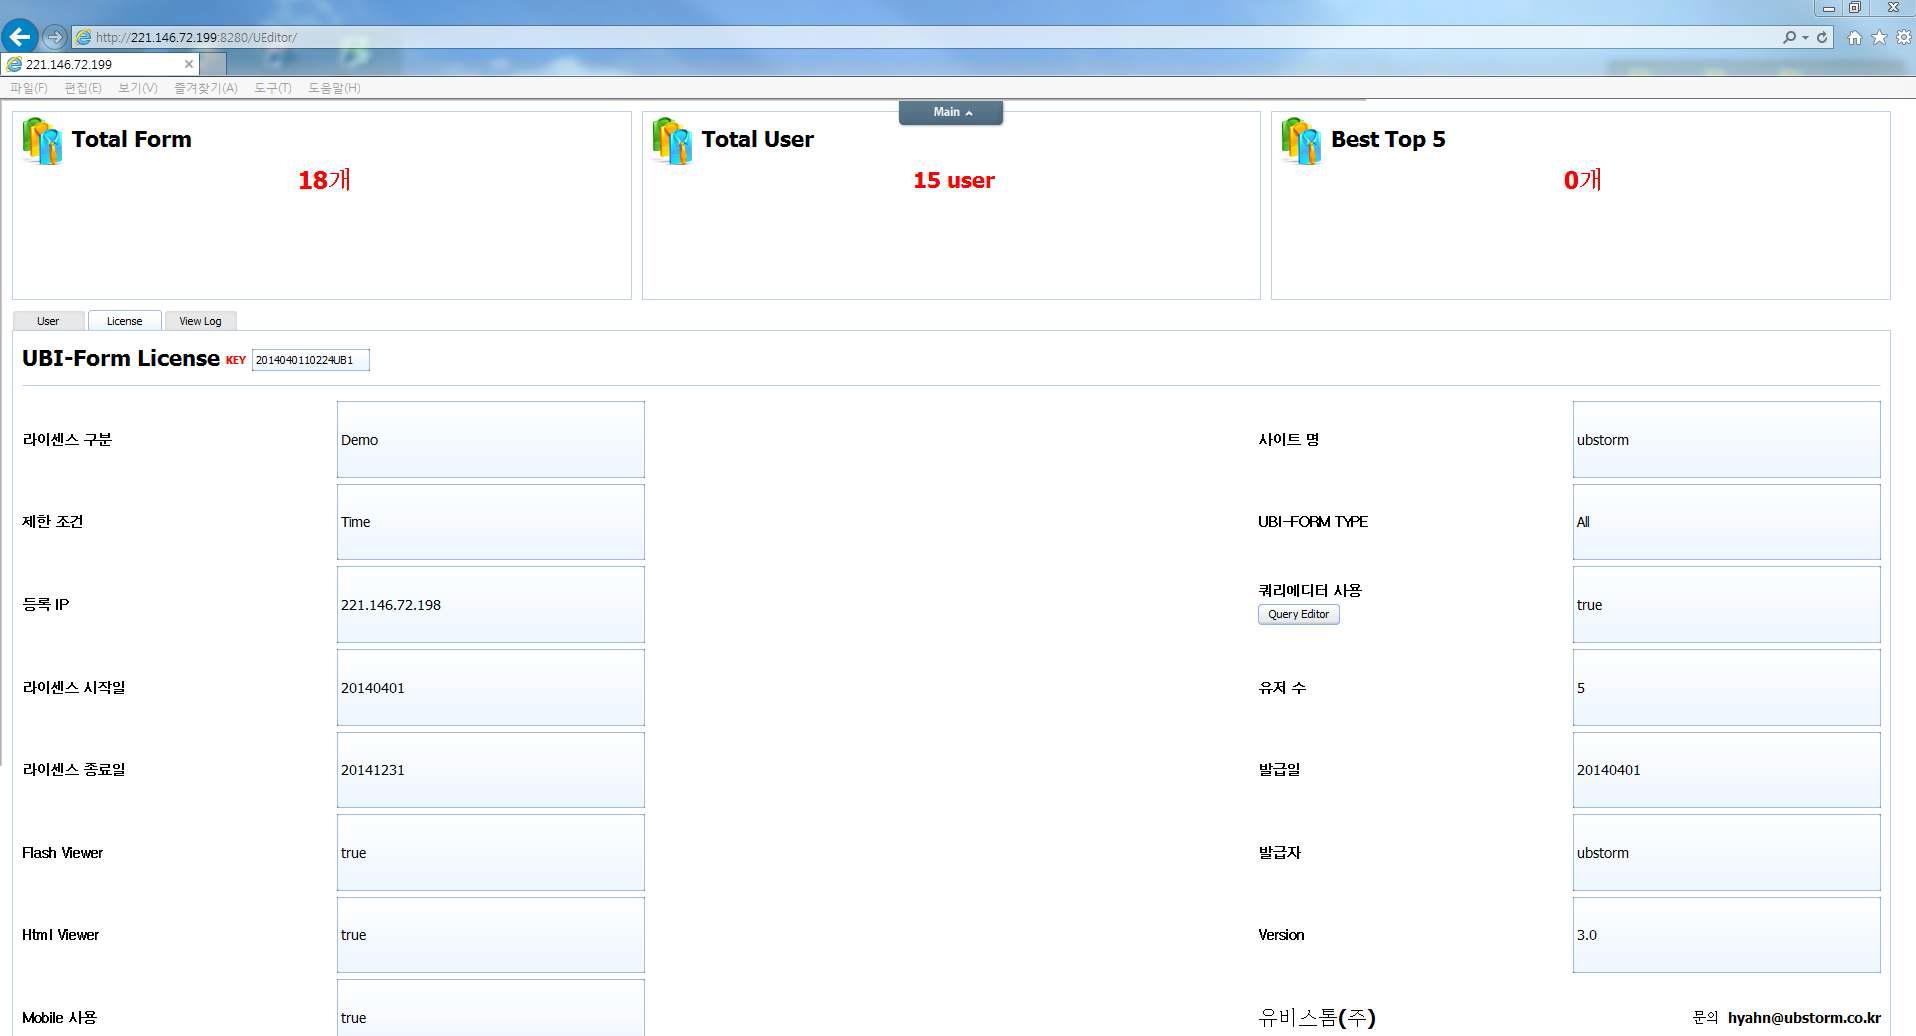Click the browser Forward arrow button
1916x1036 pixels.
point(55,37)
